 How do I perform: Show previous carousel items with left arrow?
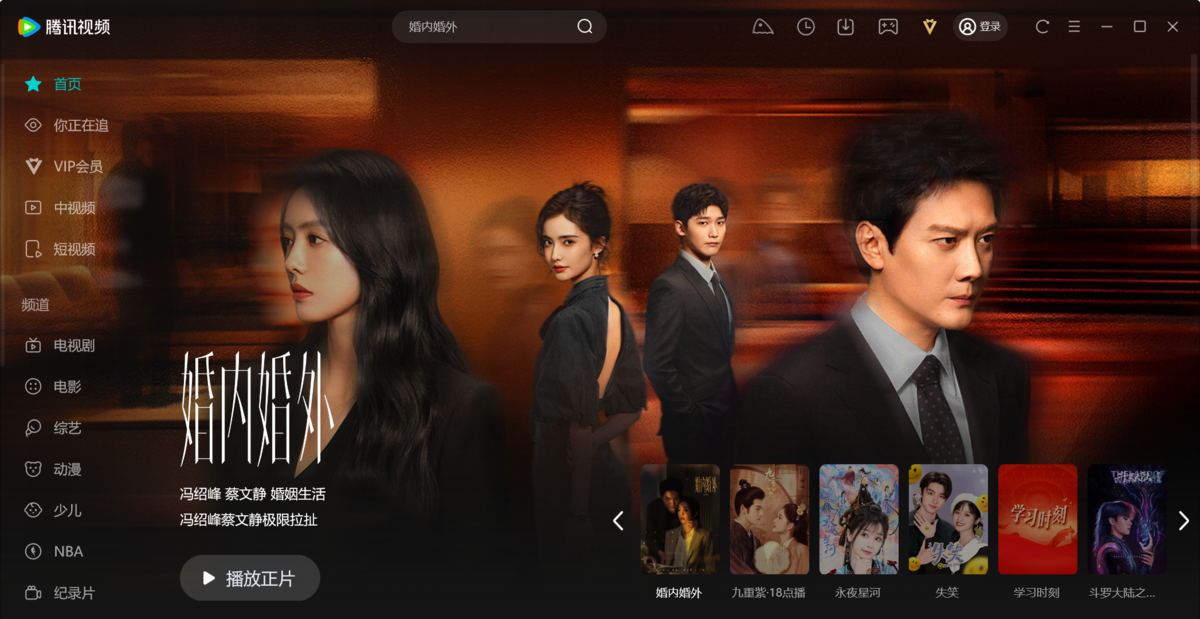[x=618, y=520]
